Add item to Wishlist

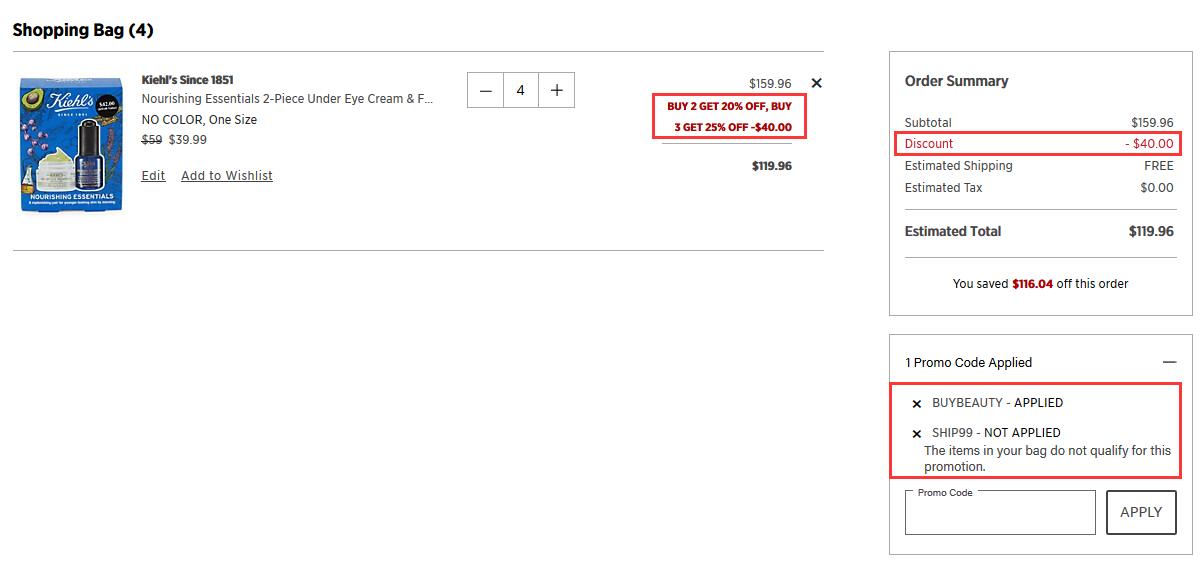click(x=227, y=176)
